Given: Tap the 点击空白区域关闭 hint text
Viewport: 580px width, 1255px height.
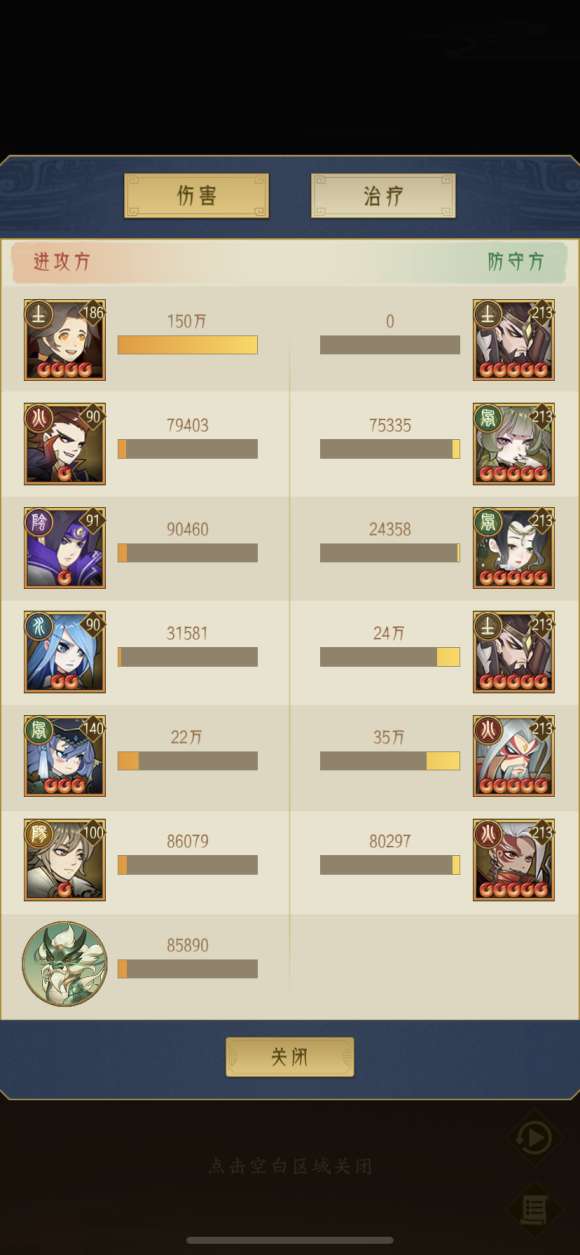Looking at the screenshot, I should 290,1166.
